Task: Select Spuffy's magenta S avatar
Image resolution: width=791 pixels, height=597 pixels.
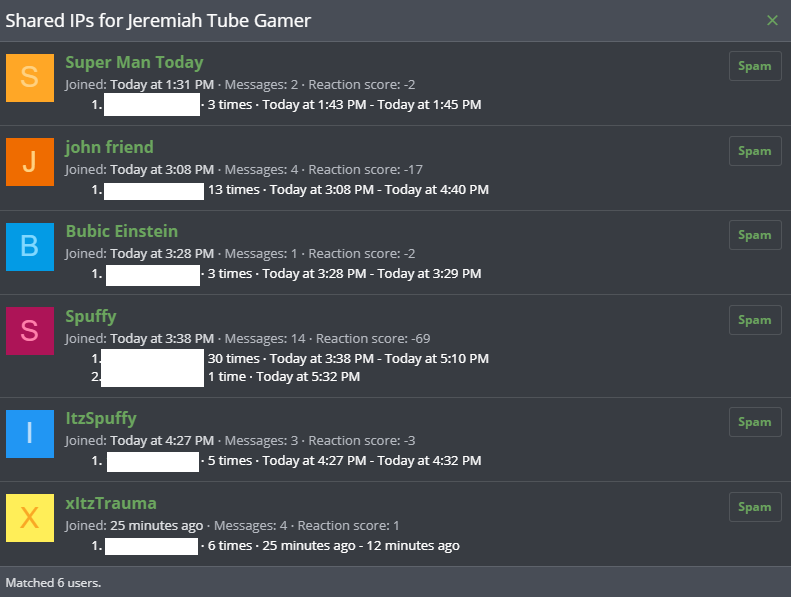Action: pyautogui.click(x=30, y=331)
